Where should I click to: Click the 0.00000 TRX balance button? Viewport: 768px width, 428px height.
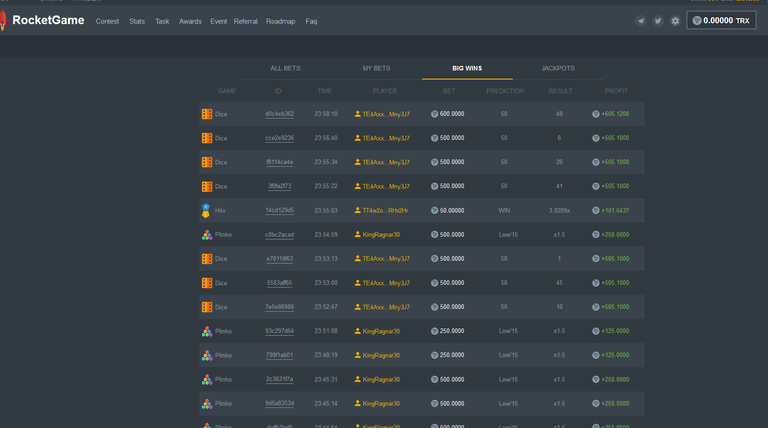point(721,21)
